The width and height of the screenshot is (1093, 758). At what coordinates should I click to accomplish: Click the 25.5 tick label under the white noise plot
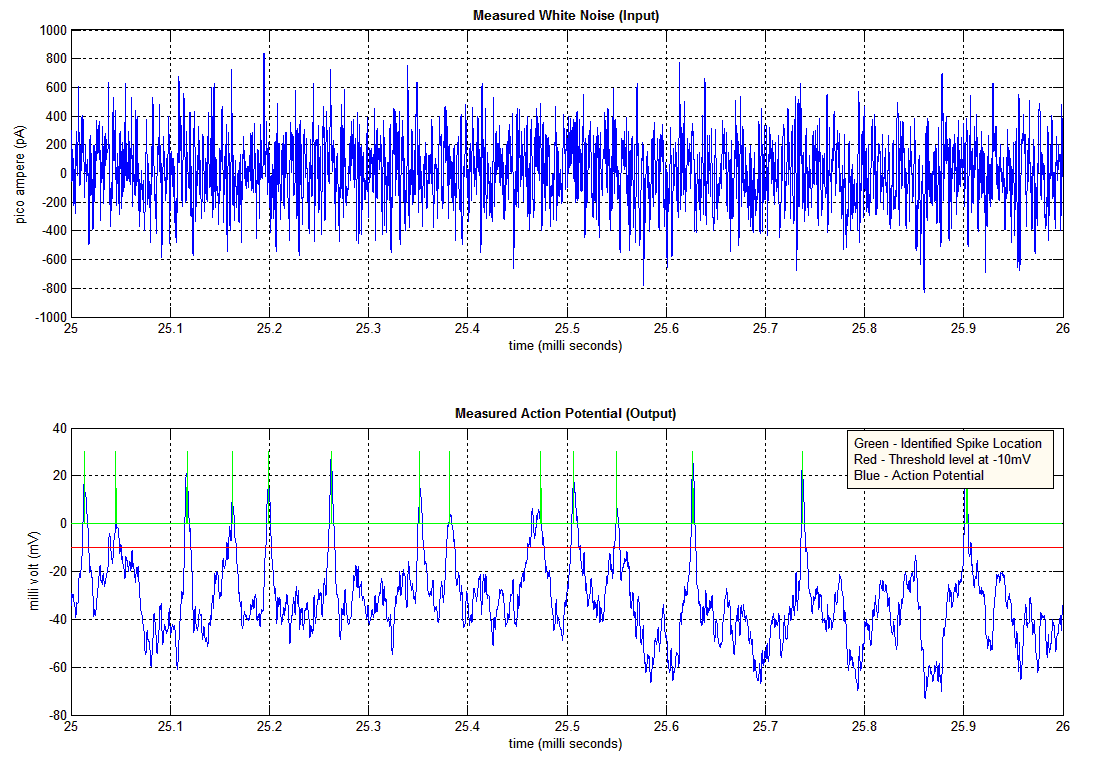[x=567, y=329]
